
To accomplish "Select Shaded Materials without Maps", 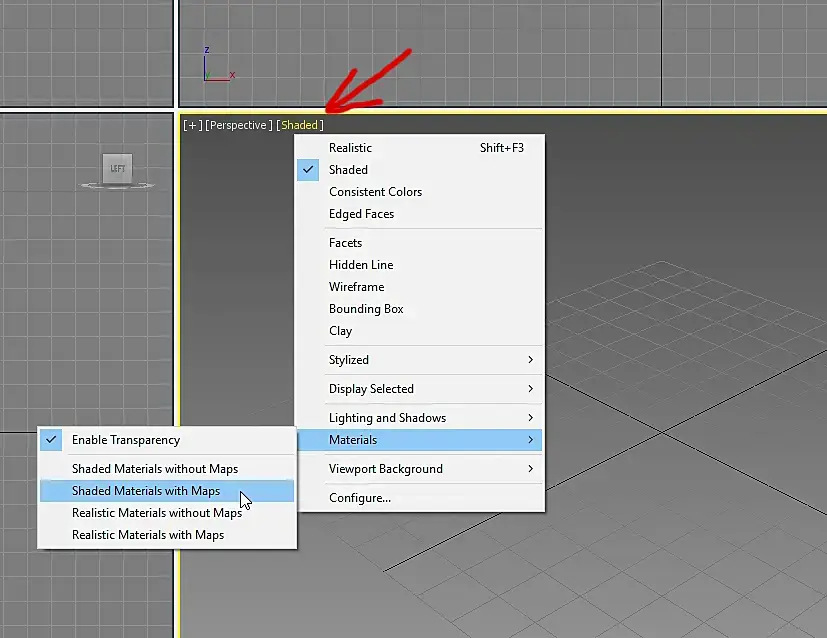I will pos(167,469).
